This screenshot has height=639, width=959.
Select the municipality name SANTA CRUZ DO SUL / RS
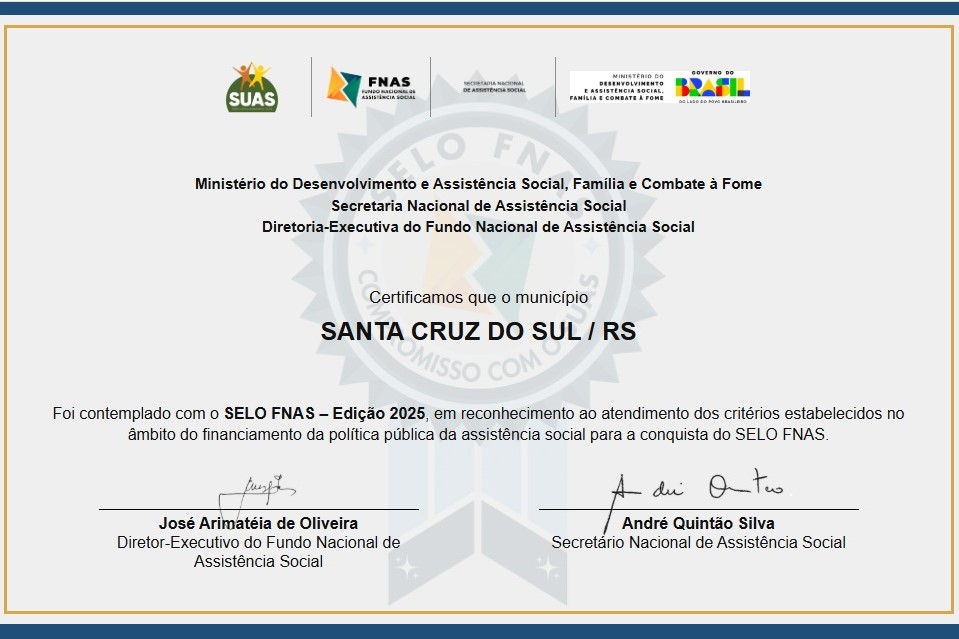pos(478,332)
